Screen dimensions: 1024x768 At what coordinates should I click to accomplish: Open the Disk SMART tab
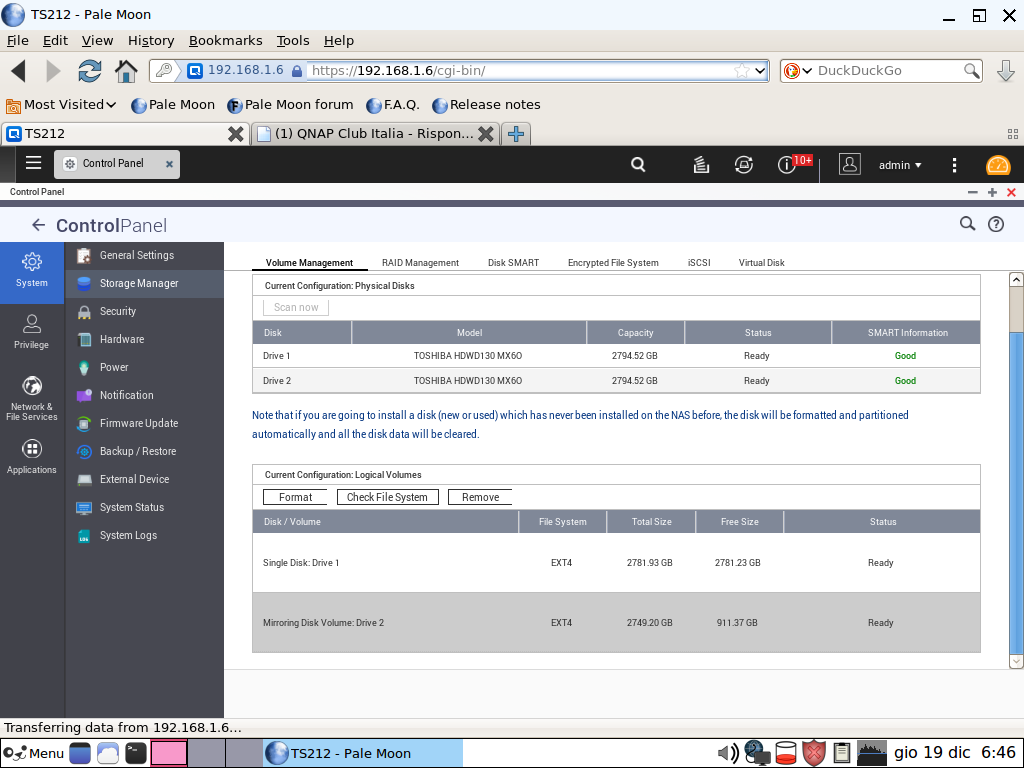pos(513,263)
